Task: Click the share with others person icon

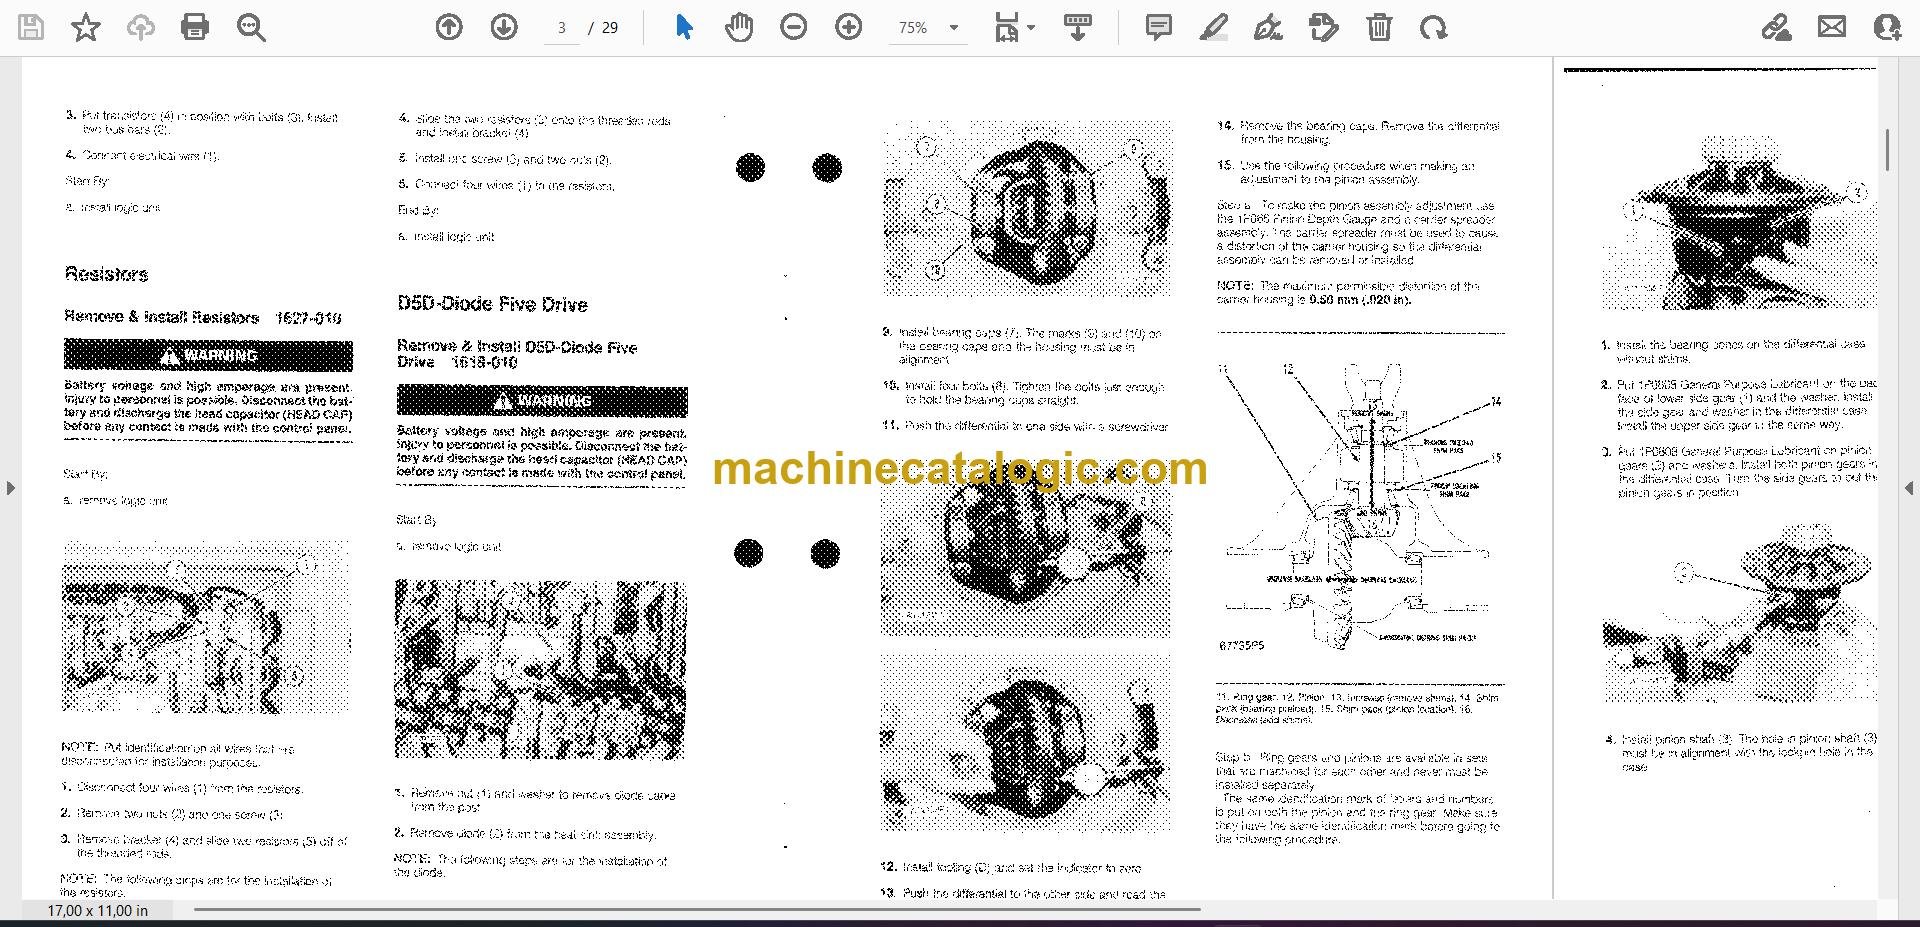Action: 1886,28
